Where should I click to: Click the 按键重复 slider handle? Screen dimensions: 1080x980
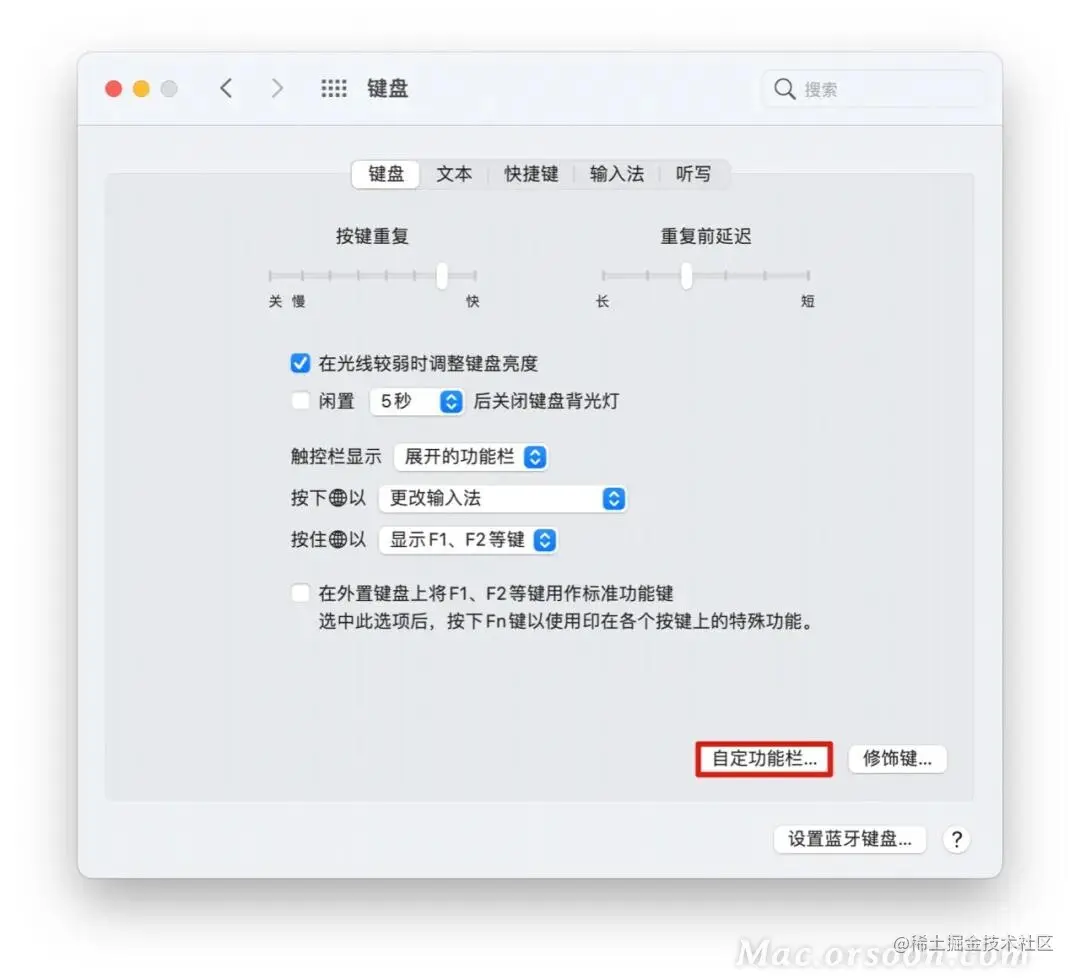[x=442, y=275]
